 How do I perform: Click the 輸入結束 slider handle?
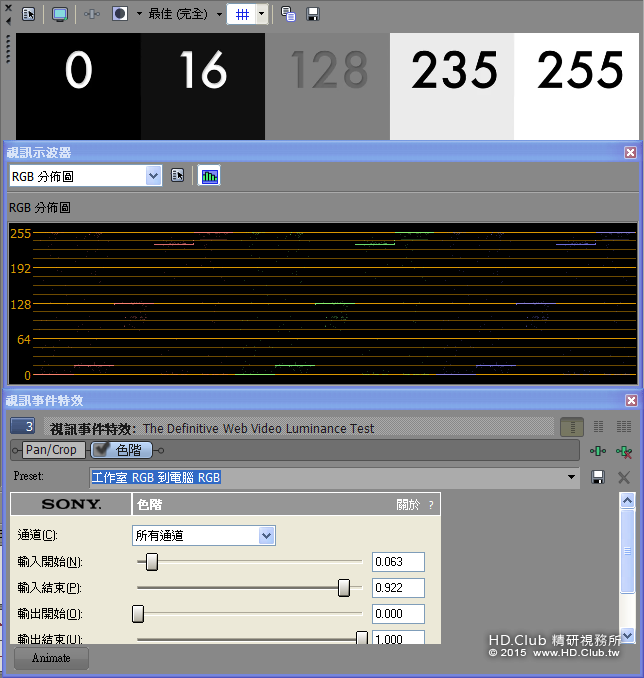click(x=344, y=588)
